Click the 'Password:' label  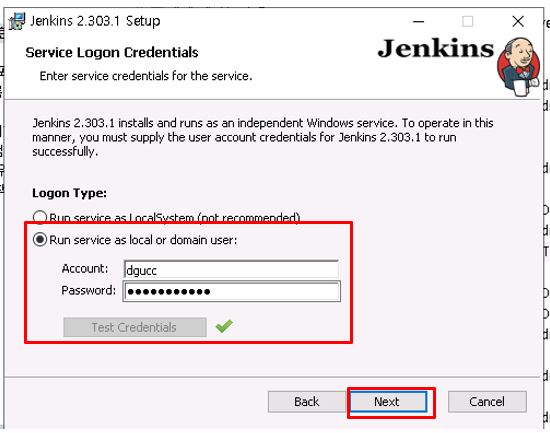(x=88, y=290)
